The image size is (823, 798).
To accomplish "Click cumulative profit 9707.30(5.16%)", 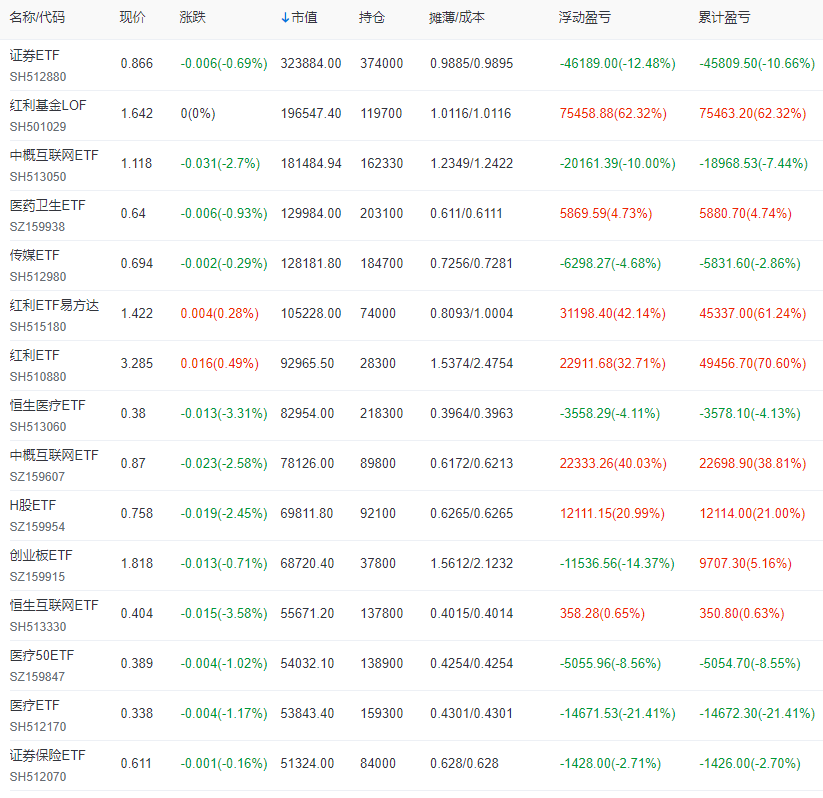I will click(x=745, y=563).
